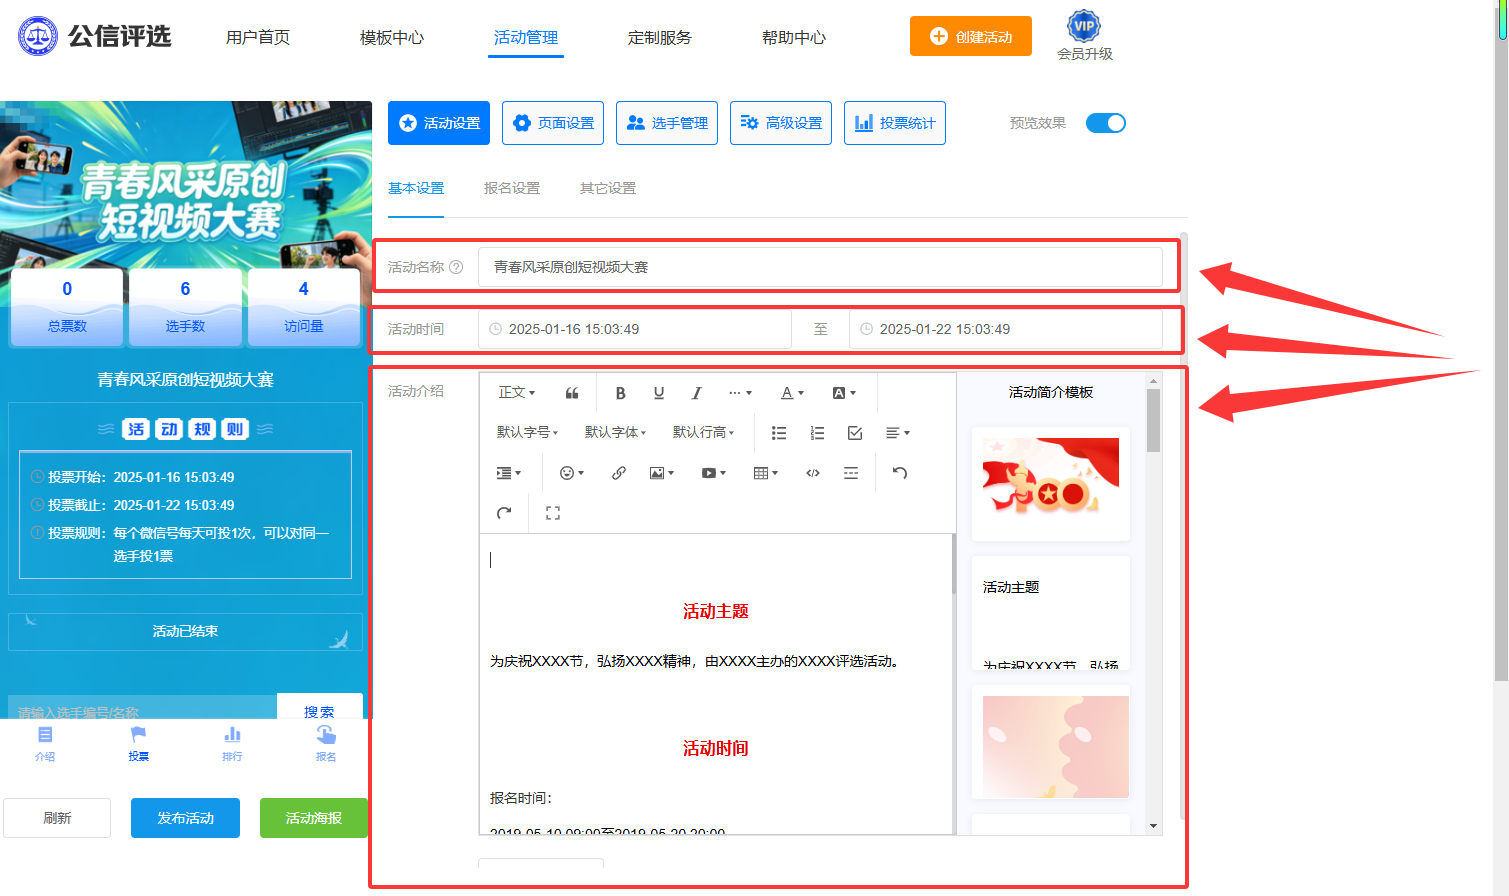The height and width of the screenshot is (896, 1509).
Task: Toggle bold formatting in the editor
Action: click(620, 393)
